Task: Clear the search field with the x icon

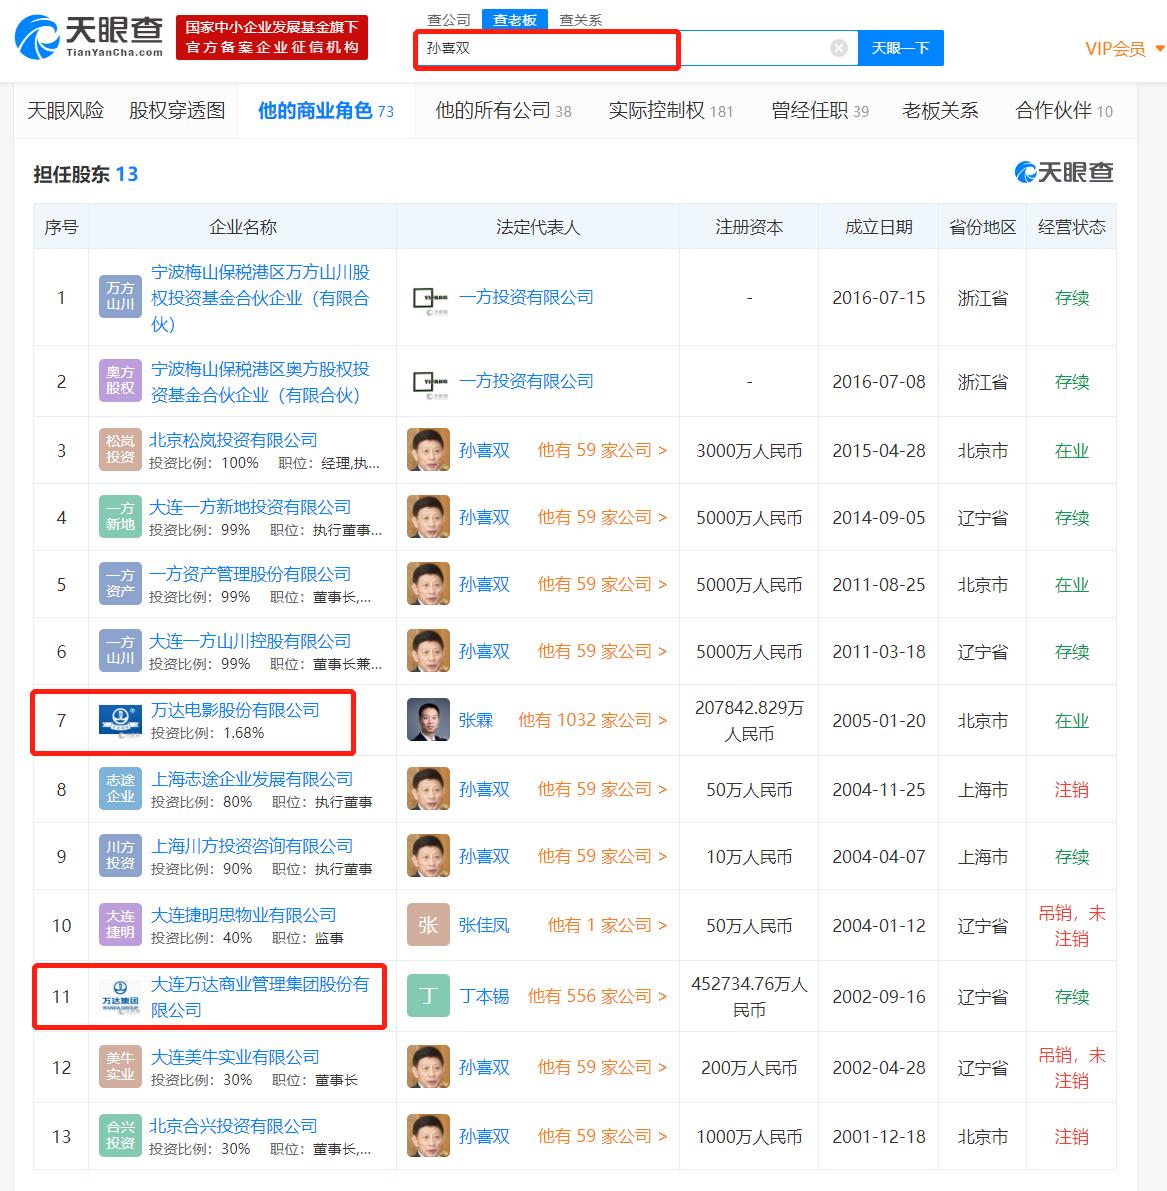Action: click(x=838, y=47)
